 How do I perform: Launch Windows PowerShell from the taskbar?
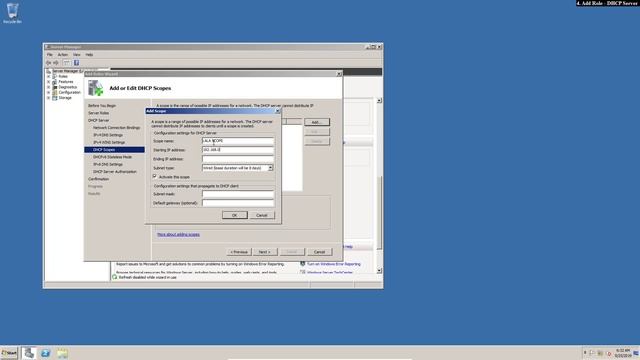coord(45,353)
